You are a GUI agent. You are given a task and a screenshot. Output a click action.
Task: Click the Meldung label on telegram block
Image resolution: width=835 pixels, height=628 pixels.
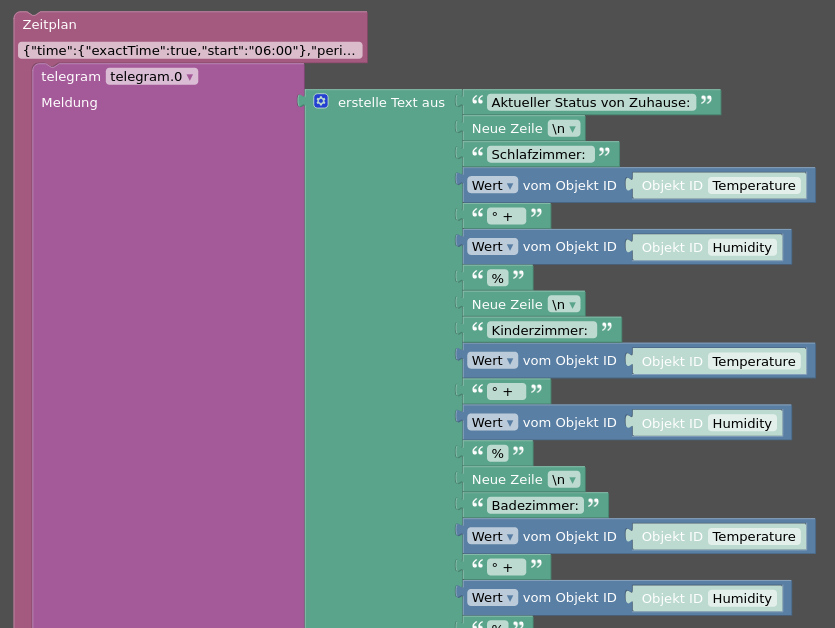[69, 102]
